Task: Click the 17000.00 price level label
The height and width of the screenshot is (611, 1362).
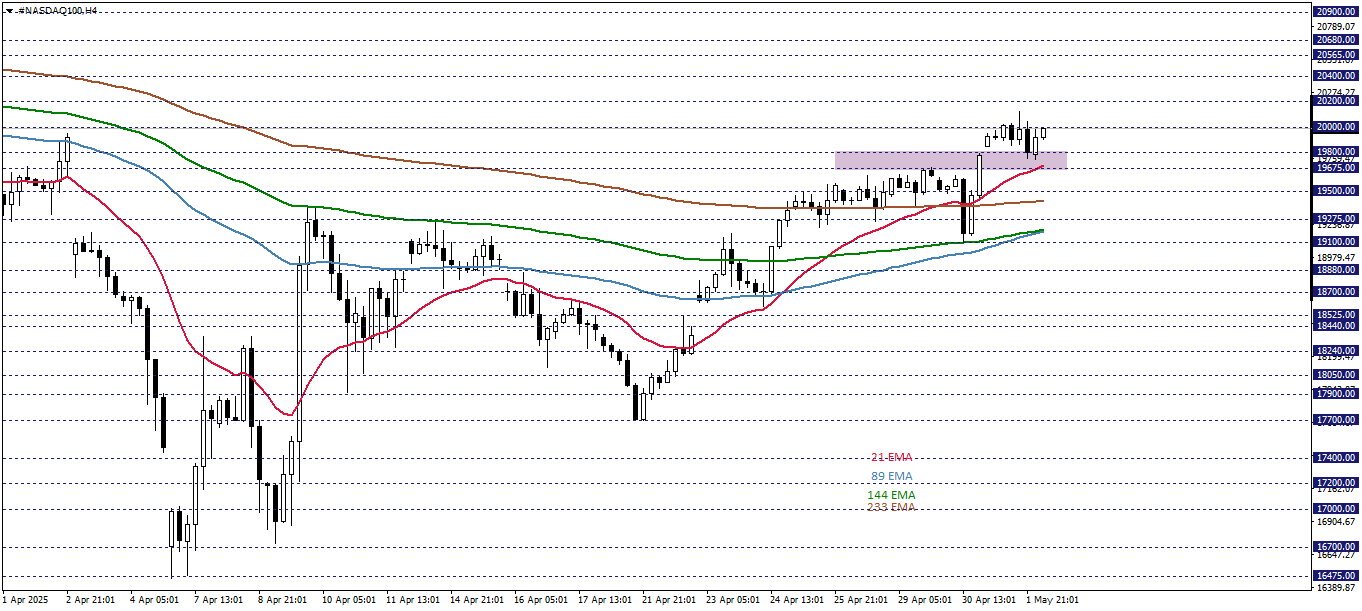Action: pyautogui.click(x=1335, y=509)
